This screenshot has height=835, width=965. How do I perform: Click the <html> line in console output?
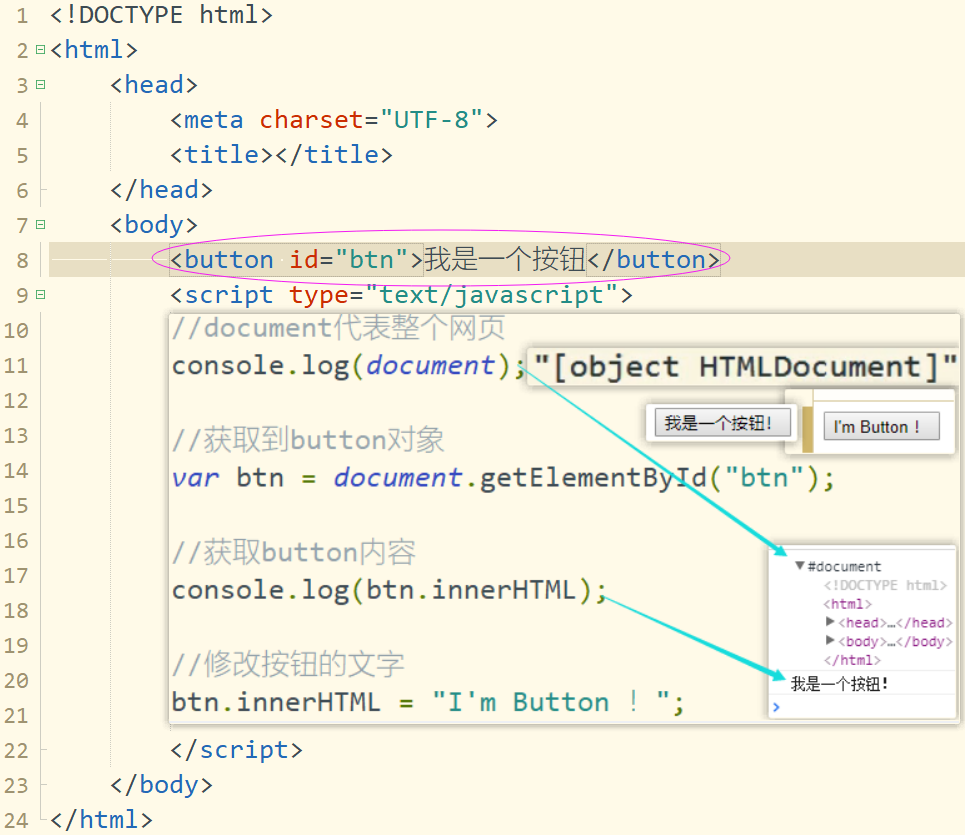847,604
